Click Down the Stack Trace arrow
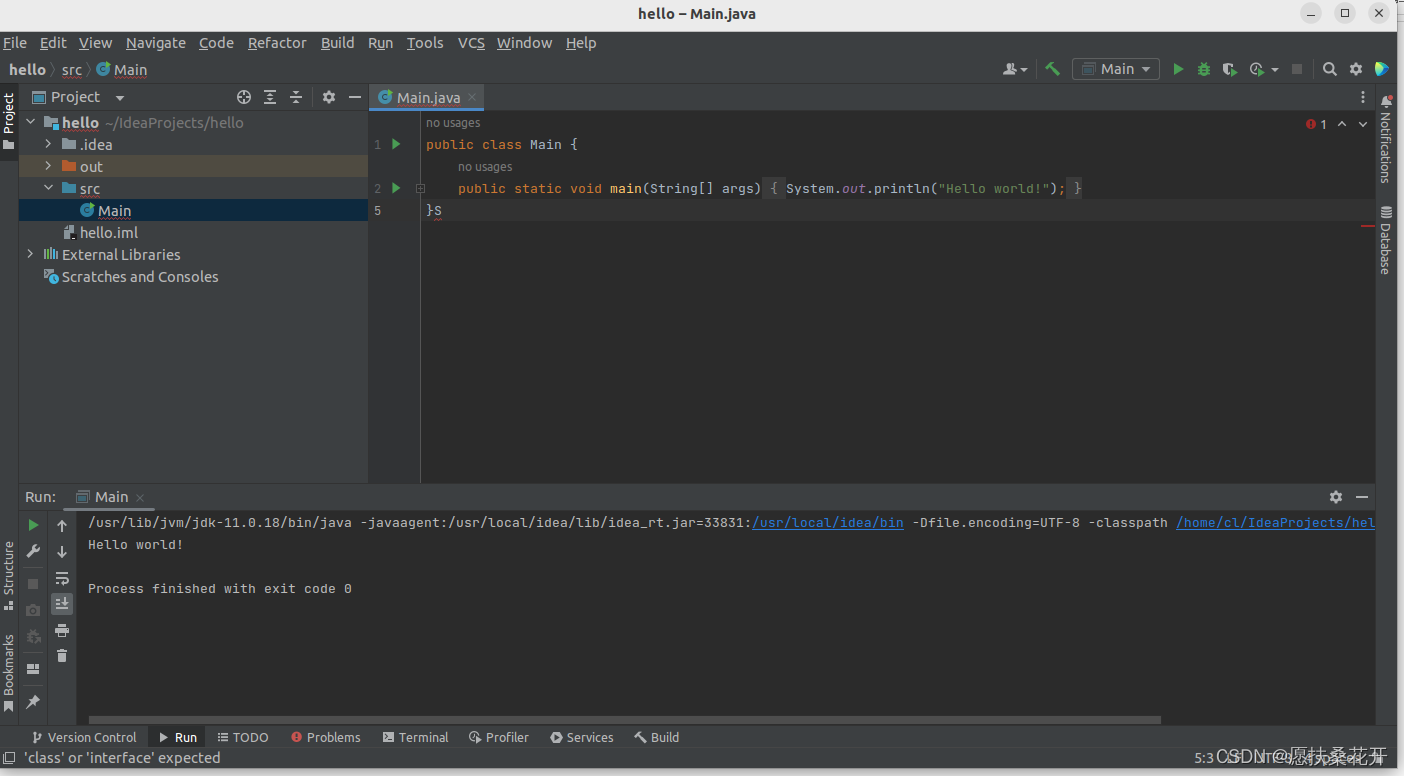The image size is (1404, 776). [62, 551]
